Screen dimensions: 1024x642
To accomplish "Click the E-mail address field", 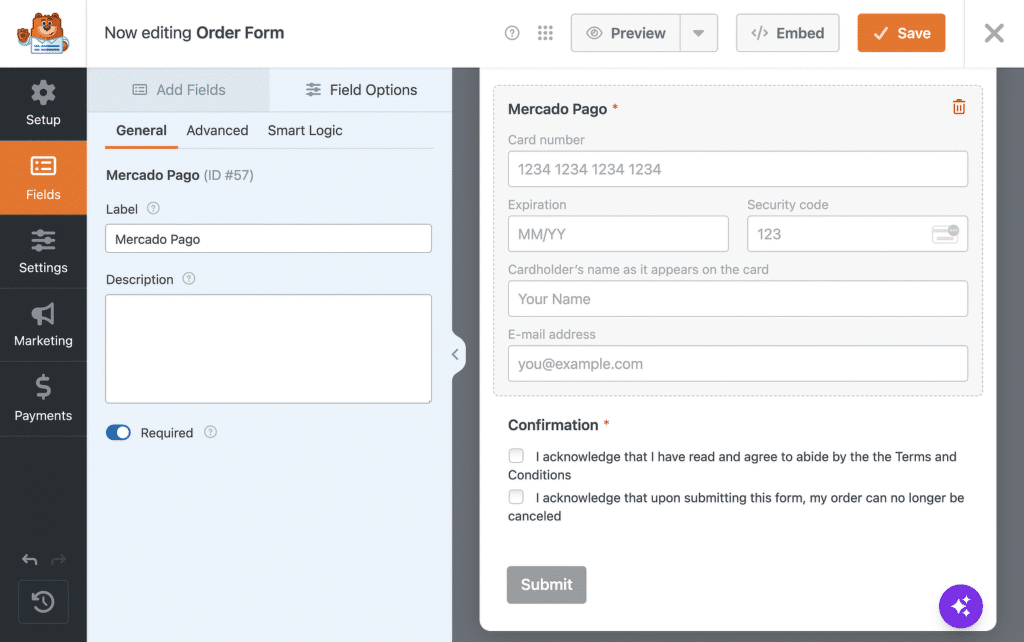I will click(x=738, y=364).
